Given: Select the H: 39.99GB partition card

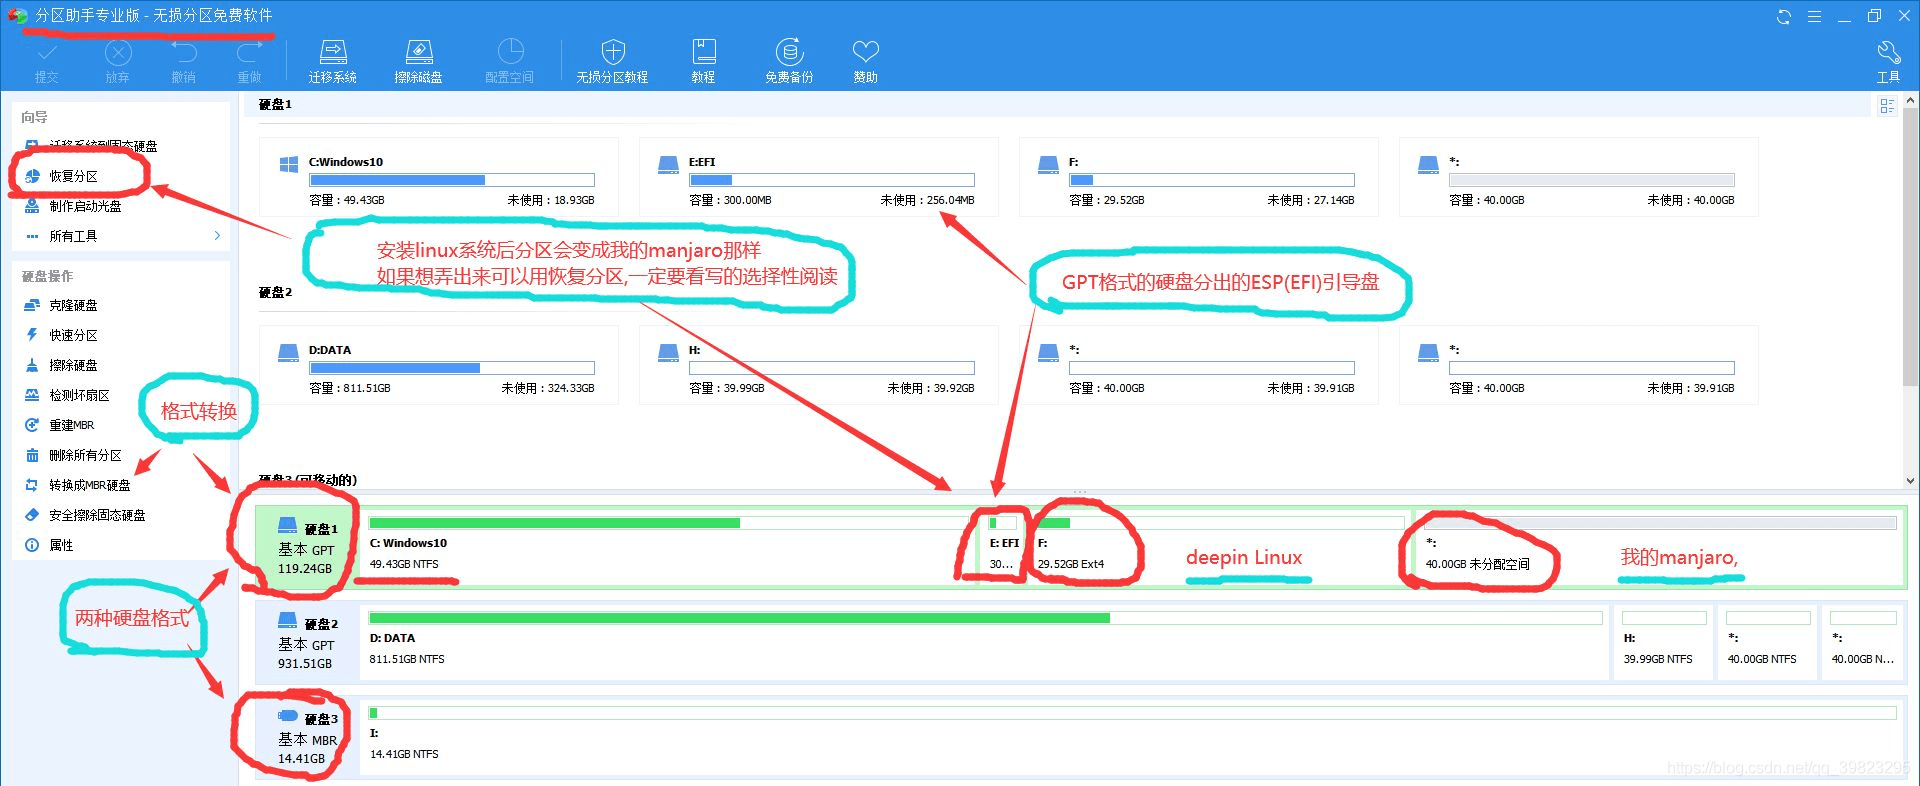Looking at the screenshot, I should point(818,366).
